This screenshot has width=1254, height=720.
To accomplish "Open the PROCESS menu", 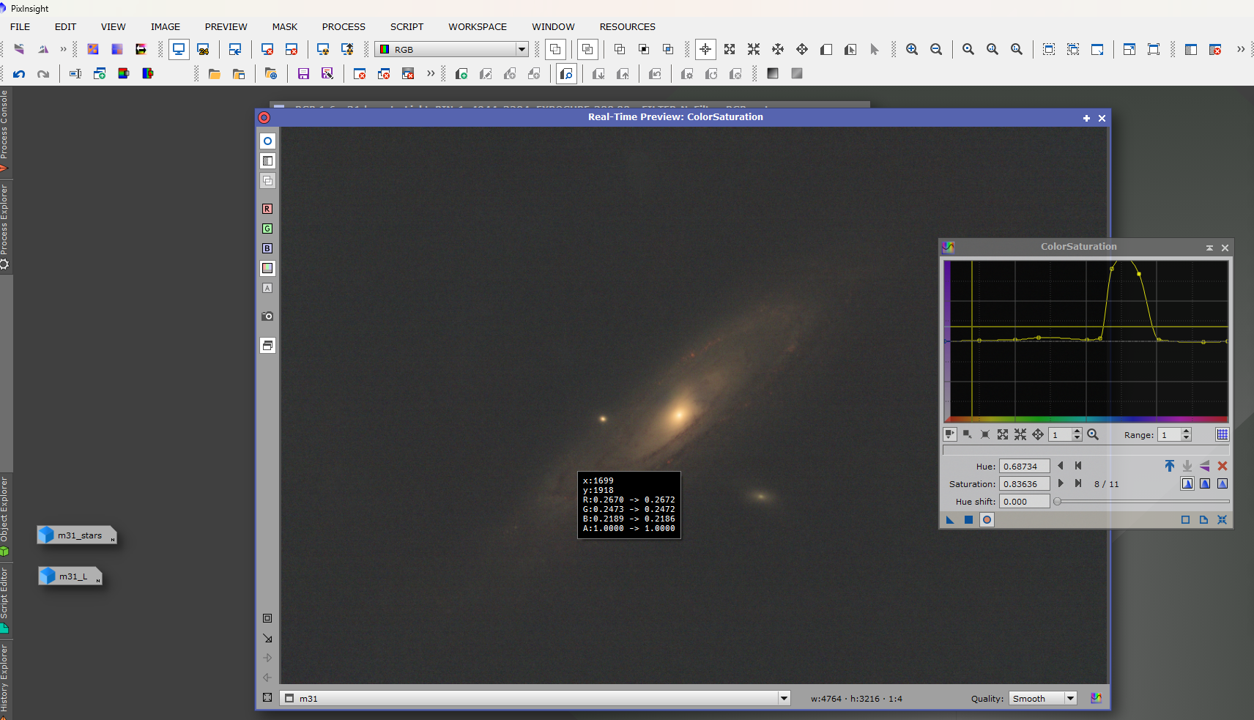I will [x=343, y=27].
